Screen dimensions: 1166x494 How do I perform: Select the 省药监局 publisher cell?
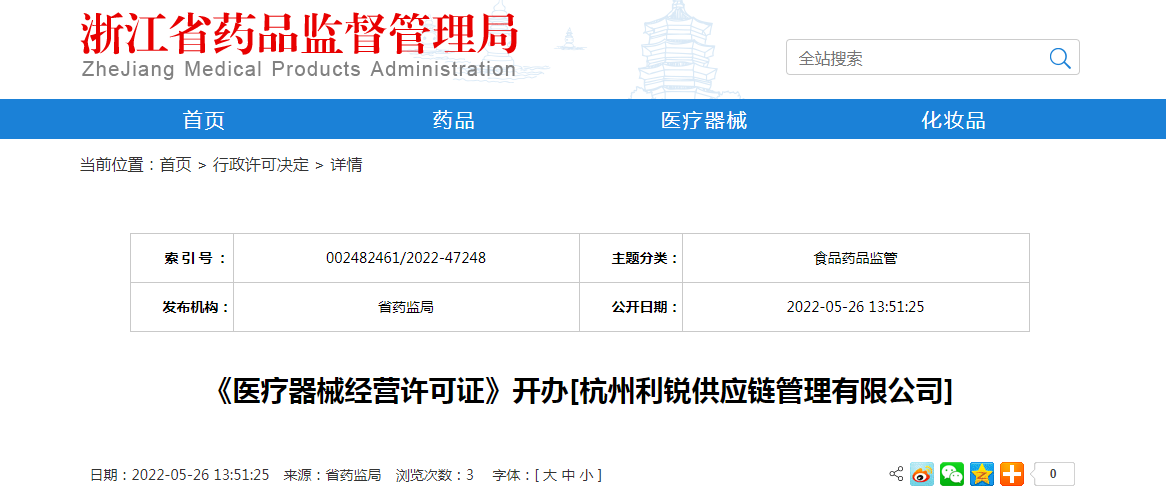[406, 307]
